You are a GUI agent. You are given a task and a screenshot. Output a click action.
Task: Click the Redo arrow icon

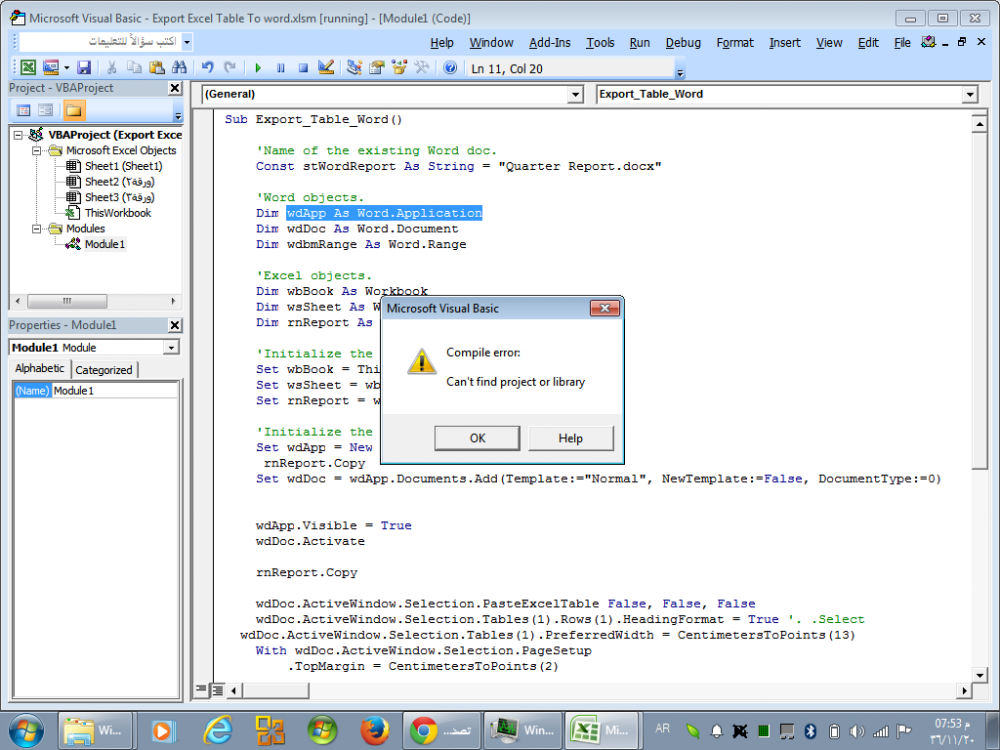pyautogui.click(x=230, y=68)
